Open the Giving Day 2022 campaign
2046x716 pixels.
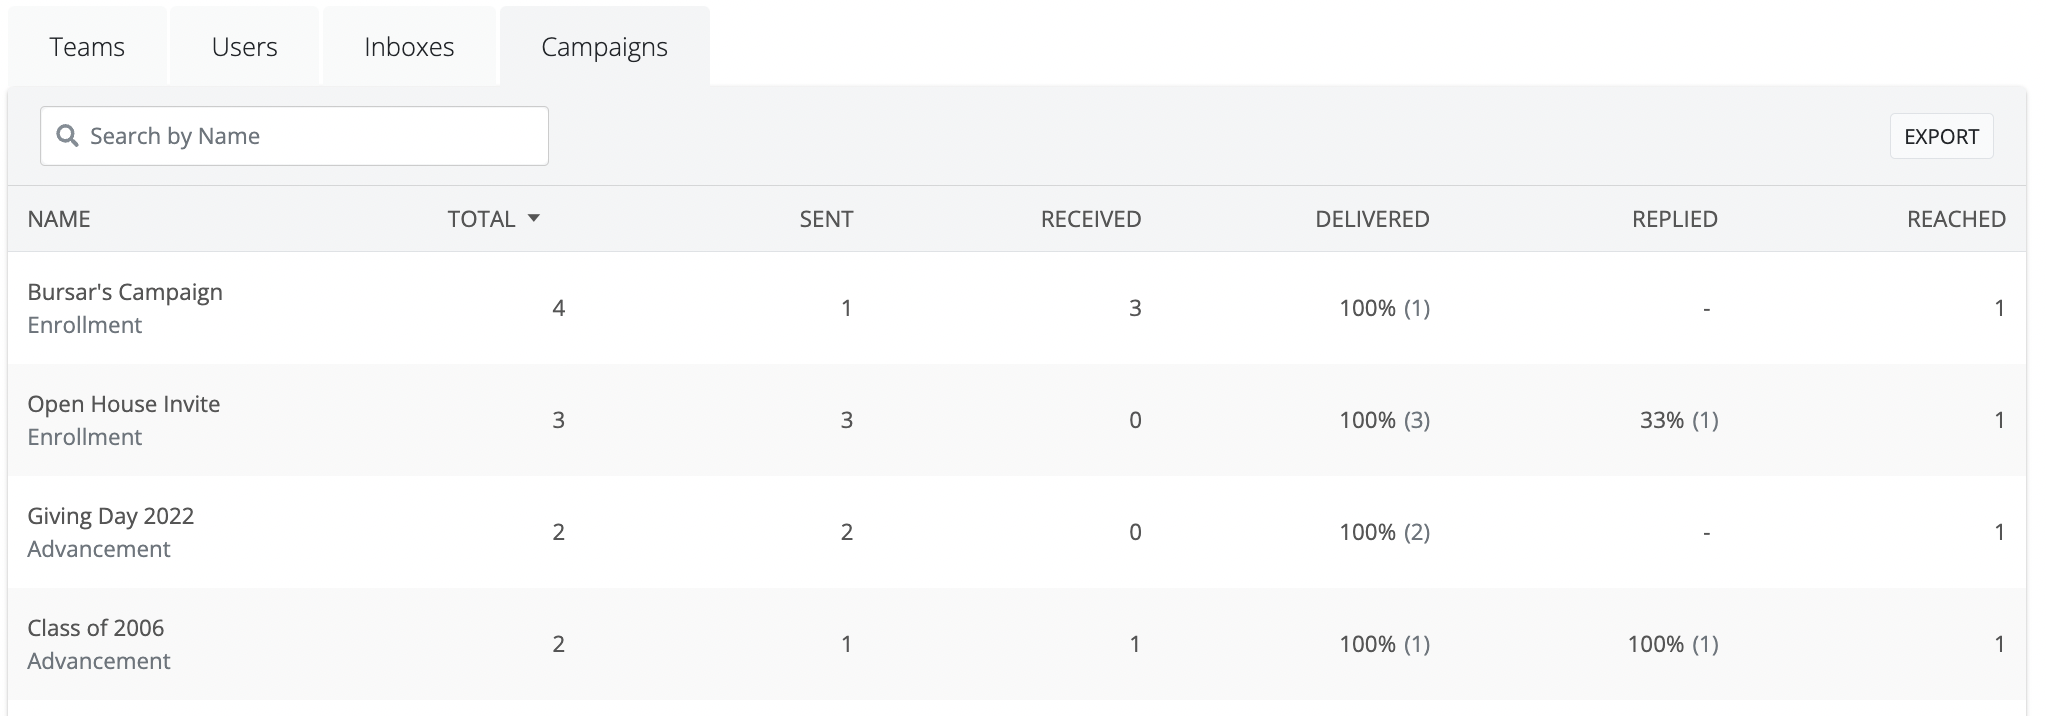[x=111, y=516]
